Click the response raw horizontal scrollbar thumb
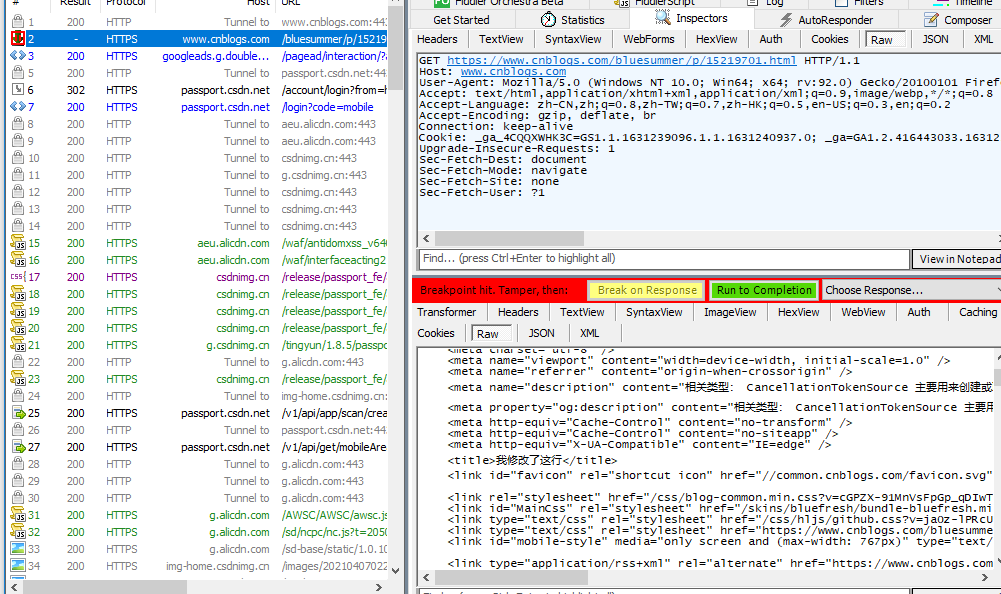This screenshot has width=1001, height=594. coord(510,577)
